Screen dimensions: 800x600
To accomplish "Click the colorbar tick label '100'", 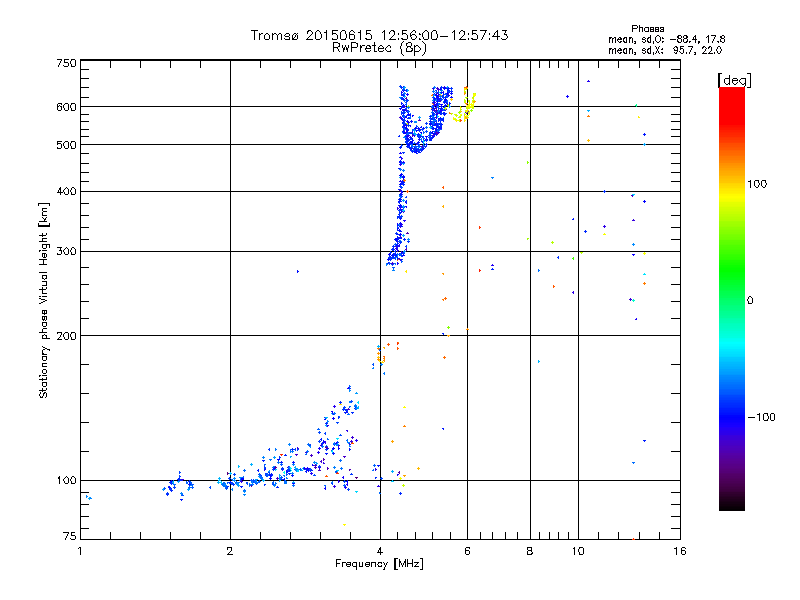I will [x=757, y=184].
